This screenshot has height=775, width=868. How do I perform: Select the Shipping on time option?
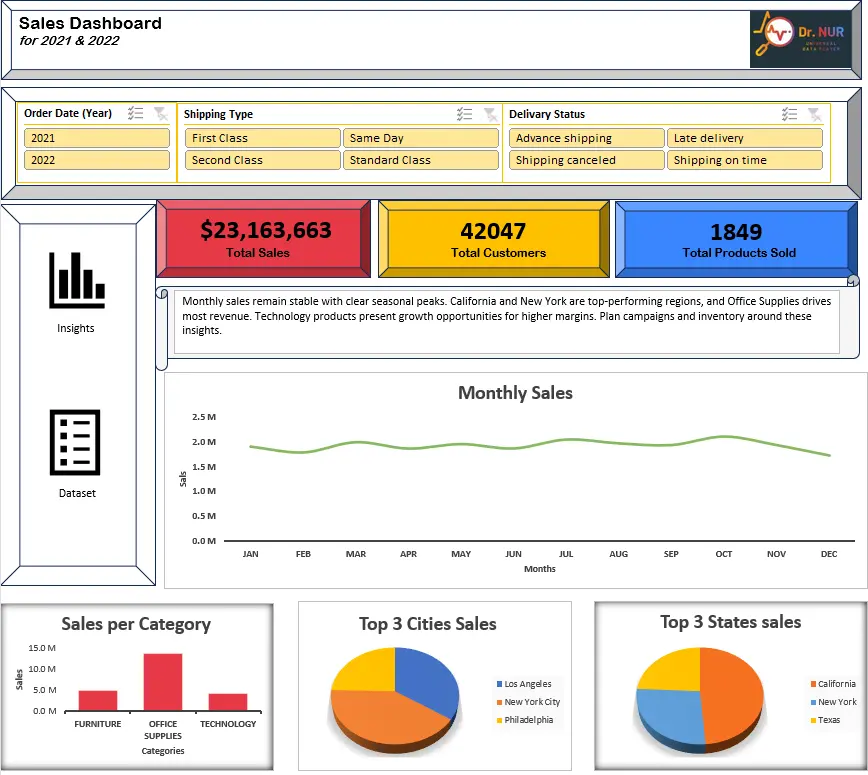(x=747, y=160)
